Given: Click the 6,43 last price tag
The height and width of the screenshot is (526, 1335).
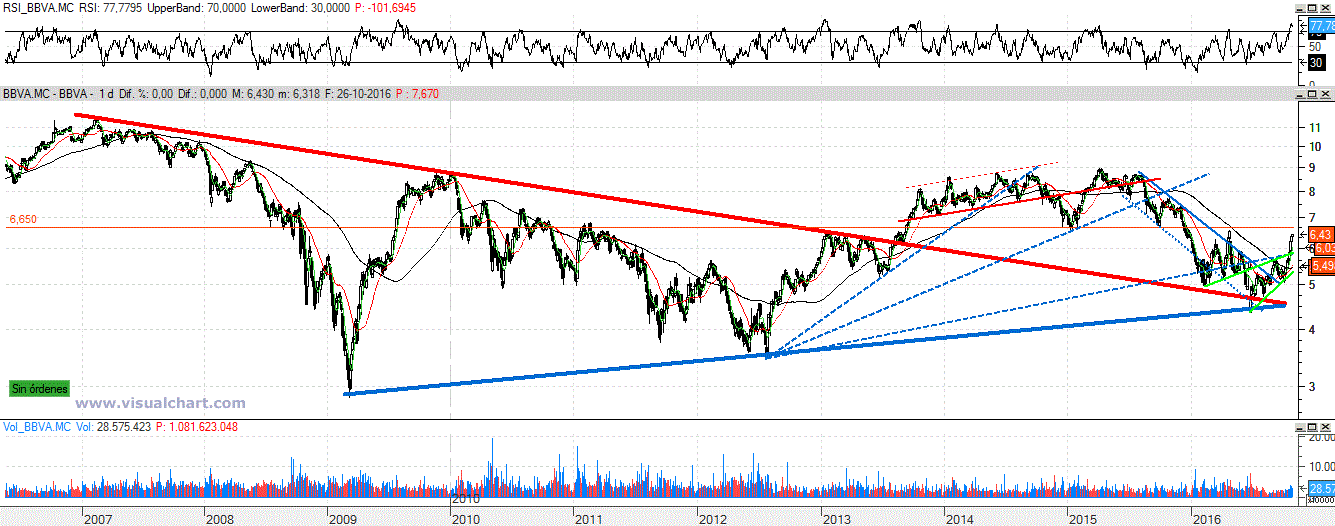Looking at the screenshot, I should click(1321, 232).
